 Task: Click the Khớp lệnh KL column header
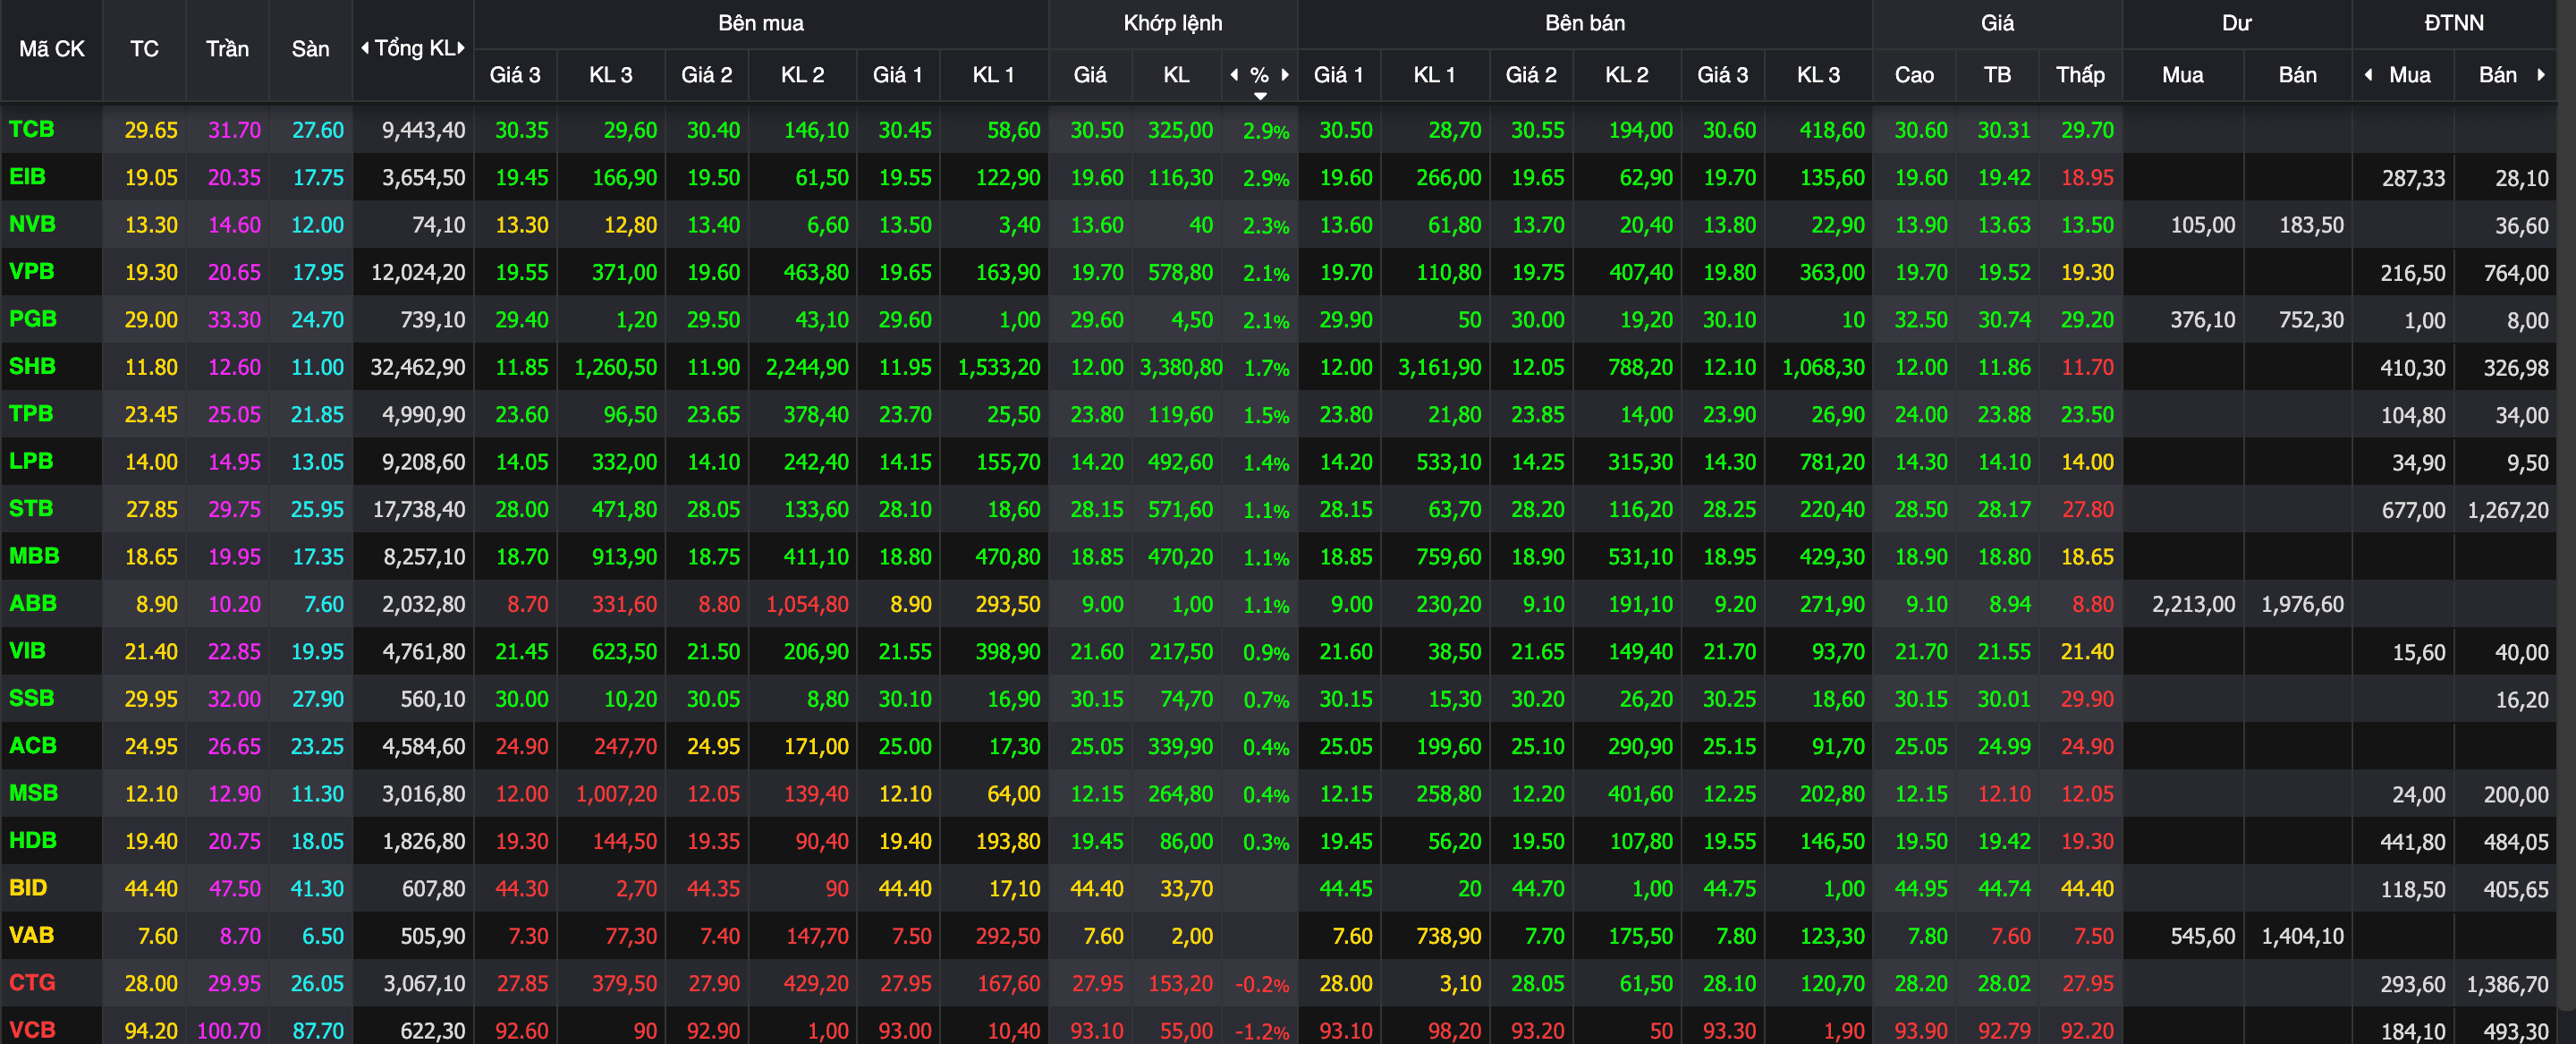tap(1176, 75)
